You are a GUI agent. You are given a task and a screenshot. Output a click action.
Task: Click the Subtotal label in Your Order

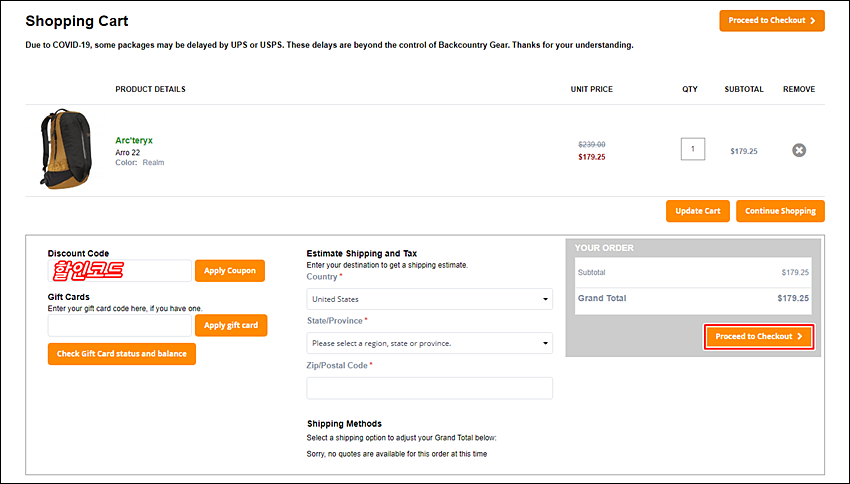point(591,273)
